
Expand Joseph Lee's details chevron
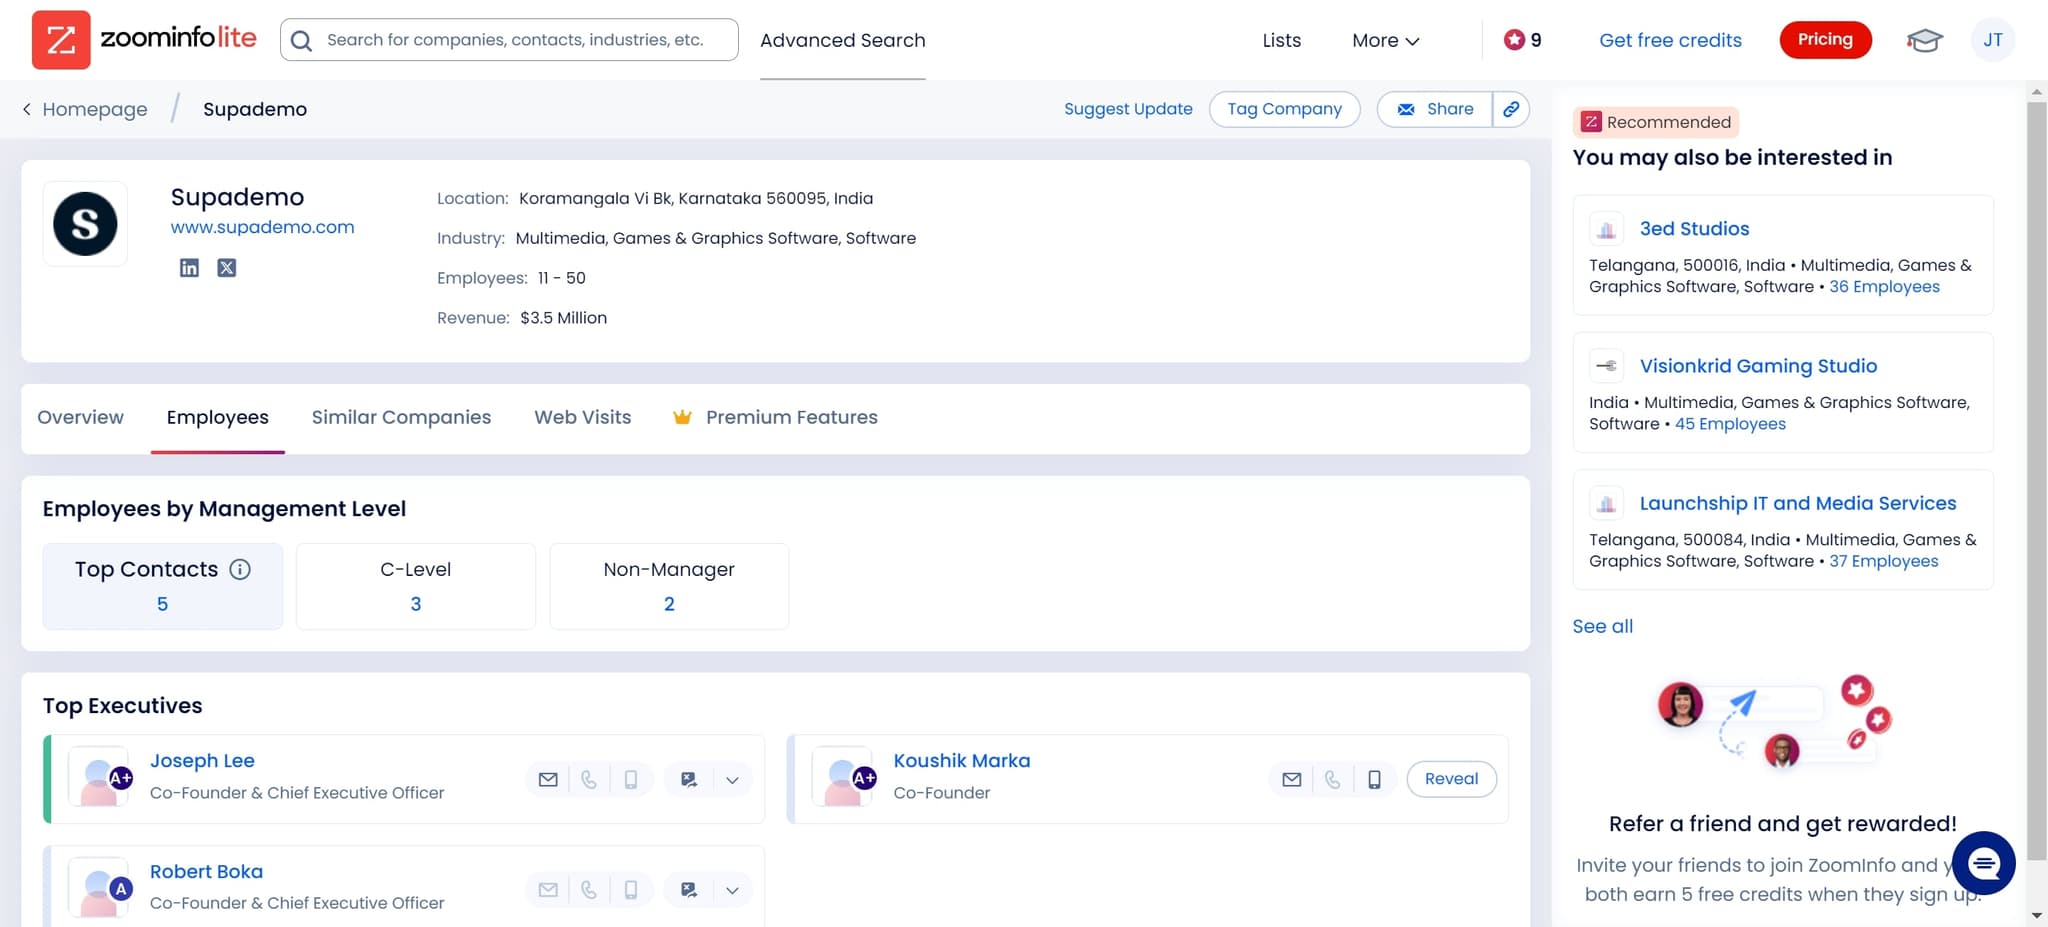click(x=732, y=778)
